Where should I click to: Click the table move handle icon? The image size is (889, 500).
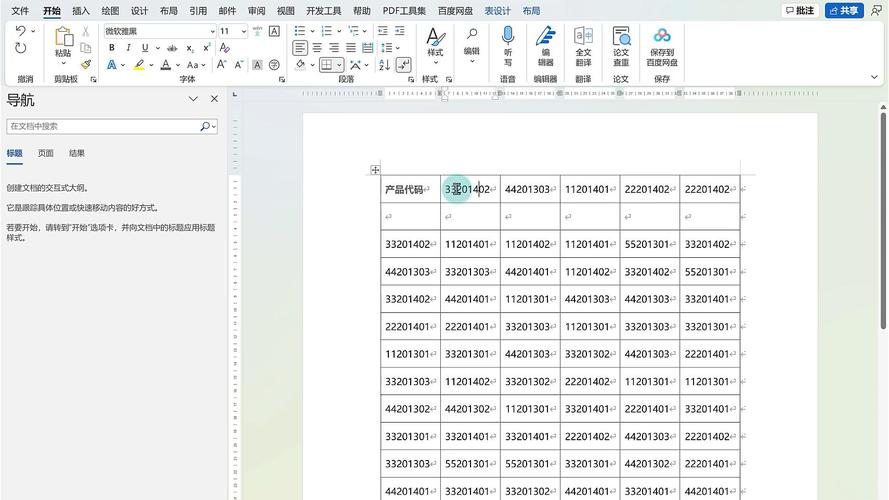375,170
